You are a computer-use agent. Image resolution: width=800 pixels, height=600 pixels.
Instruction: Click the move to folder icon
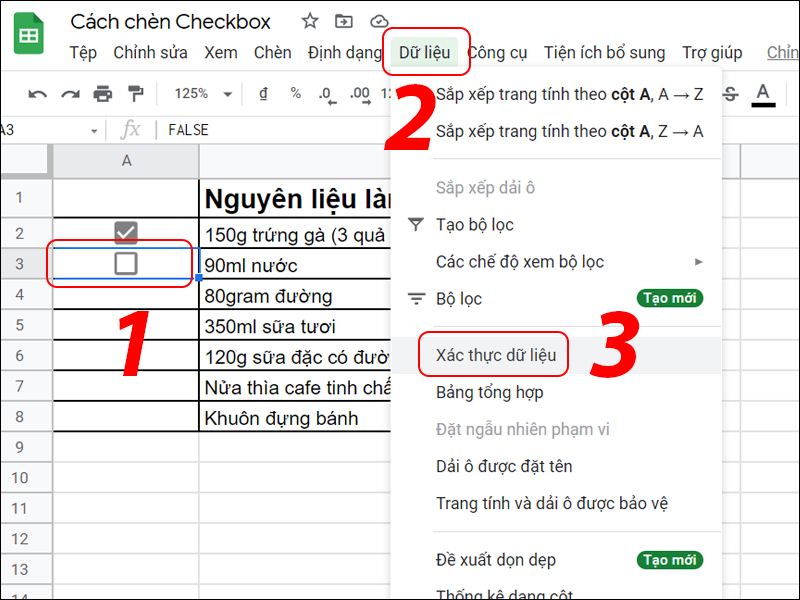coord(344,21)
